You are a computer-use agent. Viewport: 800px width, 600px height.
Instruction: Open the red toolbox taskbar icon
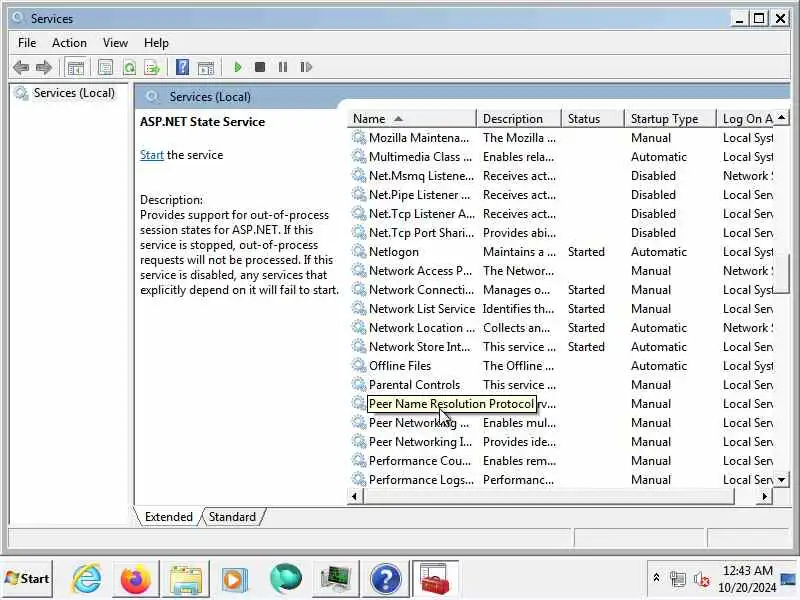[x=435, y=579]
